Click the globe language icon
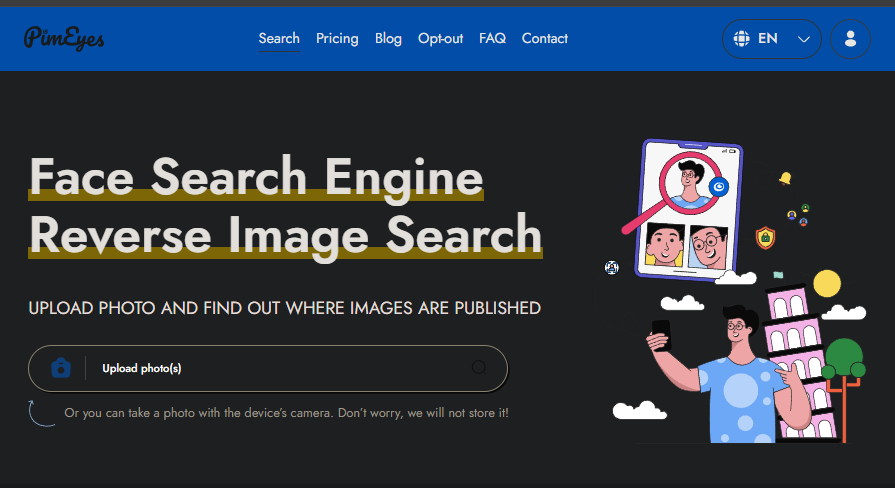Image resolution: width=895 pixels, height=488 pixels. (741, 39)
